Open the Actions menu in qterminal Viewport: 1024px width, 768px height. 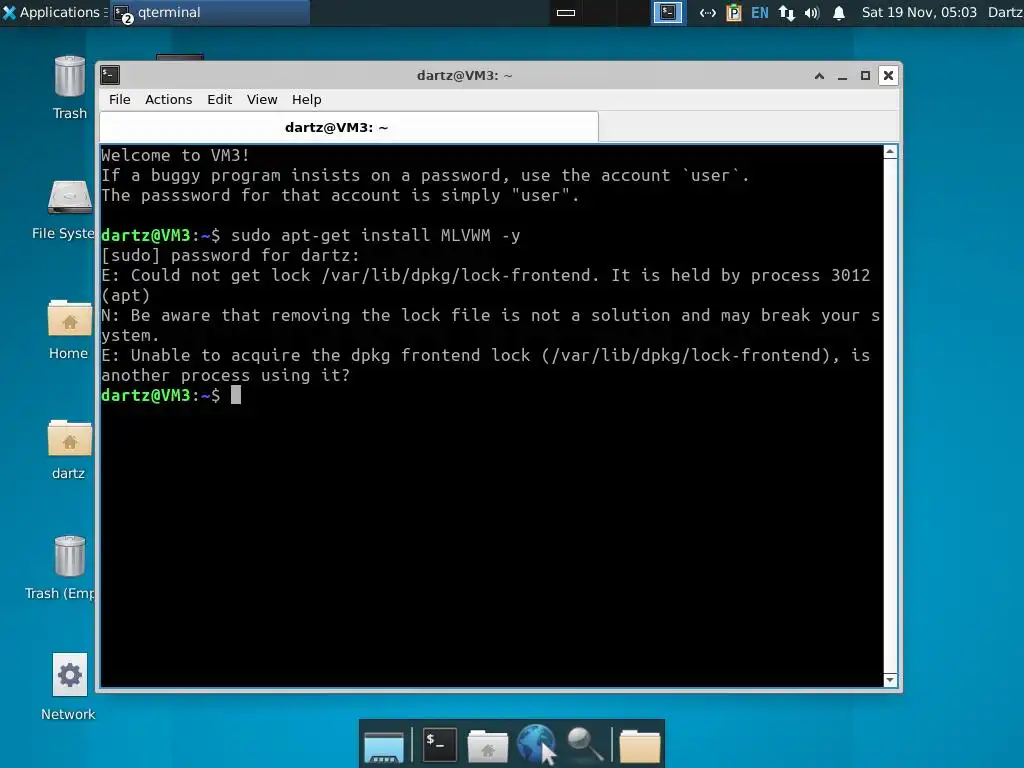(168, 99)
